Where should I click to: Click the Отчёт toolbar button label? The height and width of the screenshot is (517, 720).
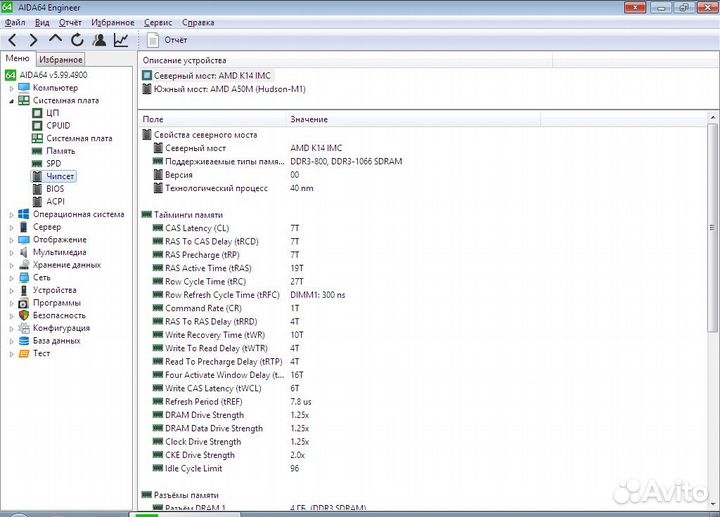pos(176,40)
